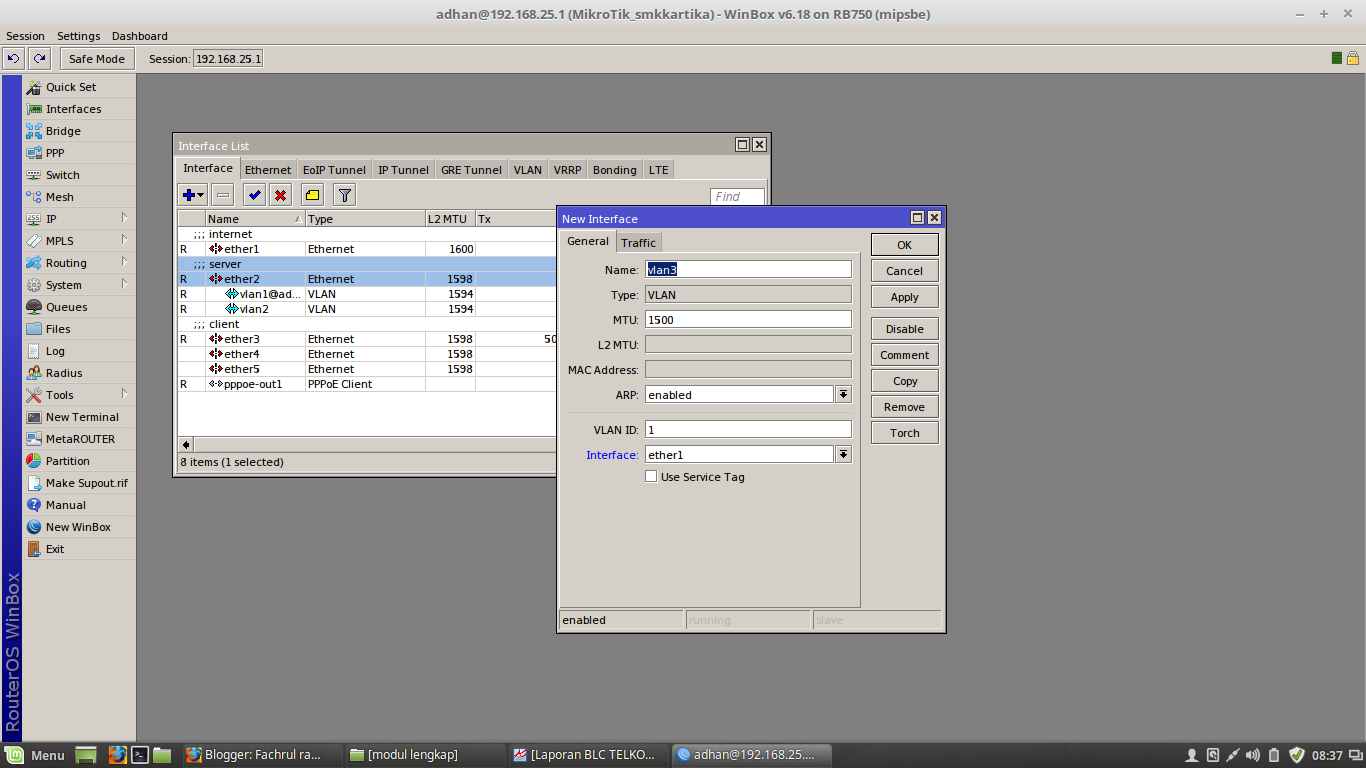The image size is (1366, 768).
Task: Toggle the Use Service Tag checkbox
Action: [651, 477]
